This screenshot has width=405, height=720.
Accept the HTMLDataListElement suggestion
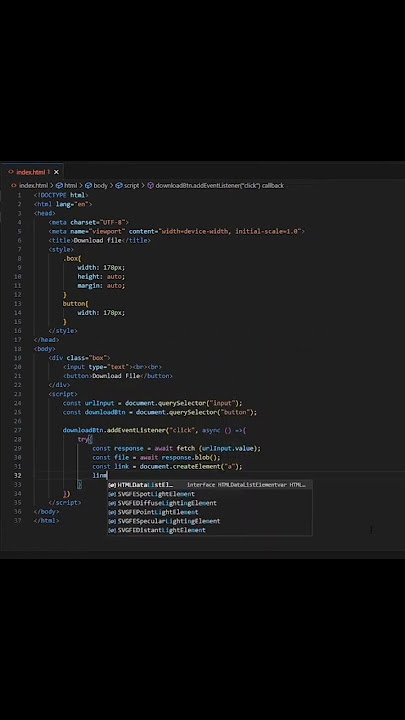point(210,485)
